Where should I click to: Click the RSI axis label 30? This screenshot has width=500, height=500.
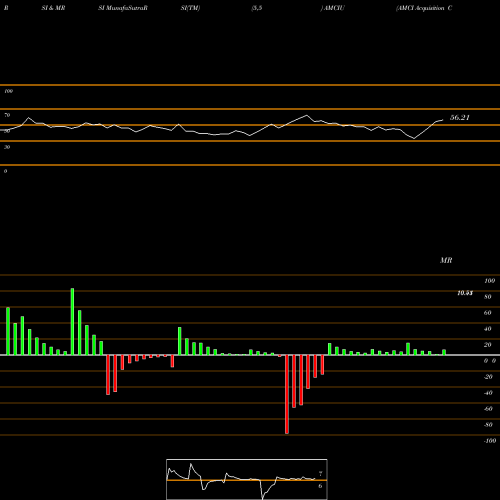[7, 147]
